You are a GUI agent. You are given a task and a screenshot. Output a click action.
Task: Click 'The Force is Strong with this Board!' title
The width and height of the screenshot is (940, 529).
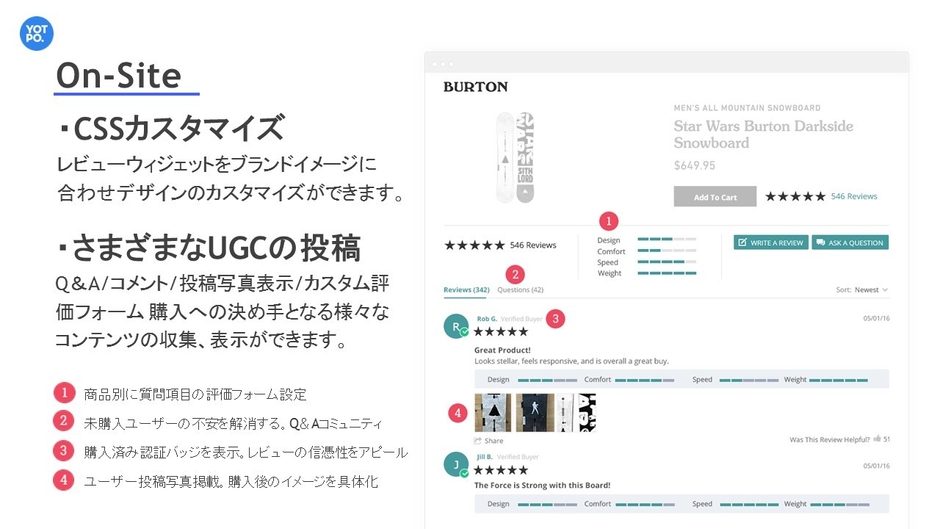[x=542, y=485]
